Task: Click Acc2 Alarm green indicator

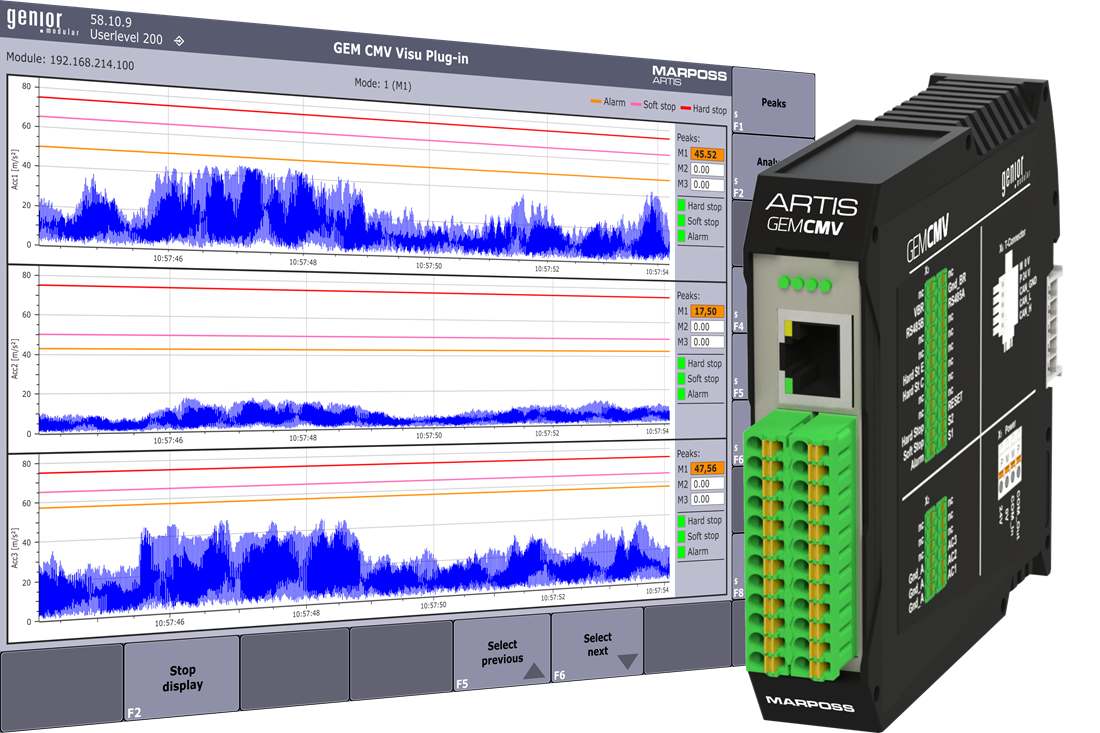Action: [681, 394]
